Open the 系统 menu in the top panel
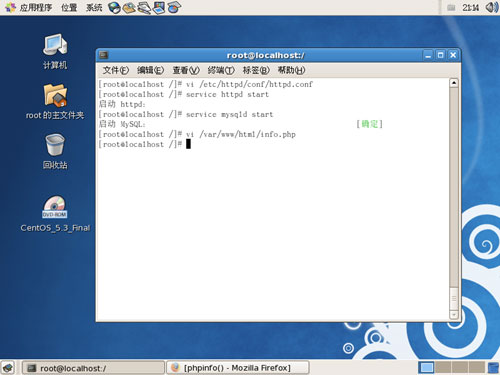 [x=94, y=7]
